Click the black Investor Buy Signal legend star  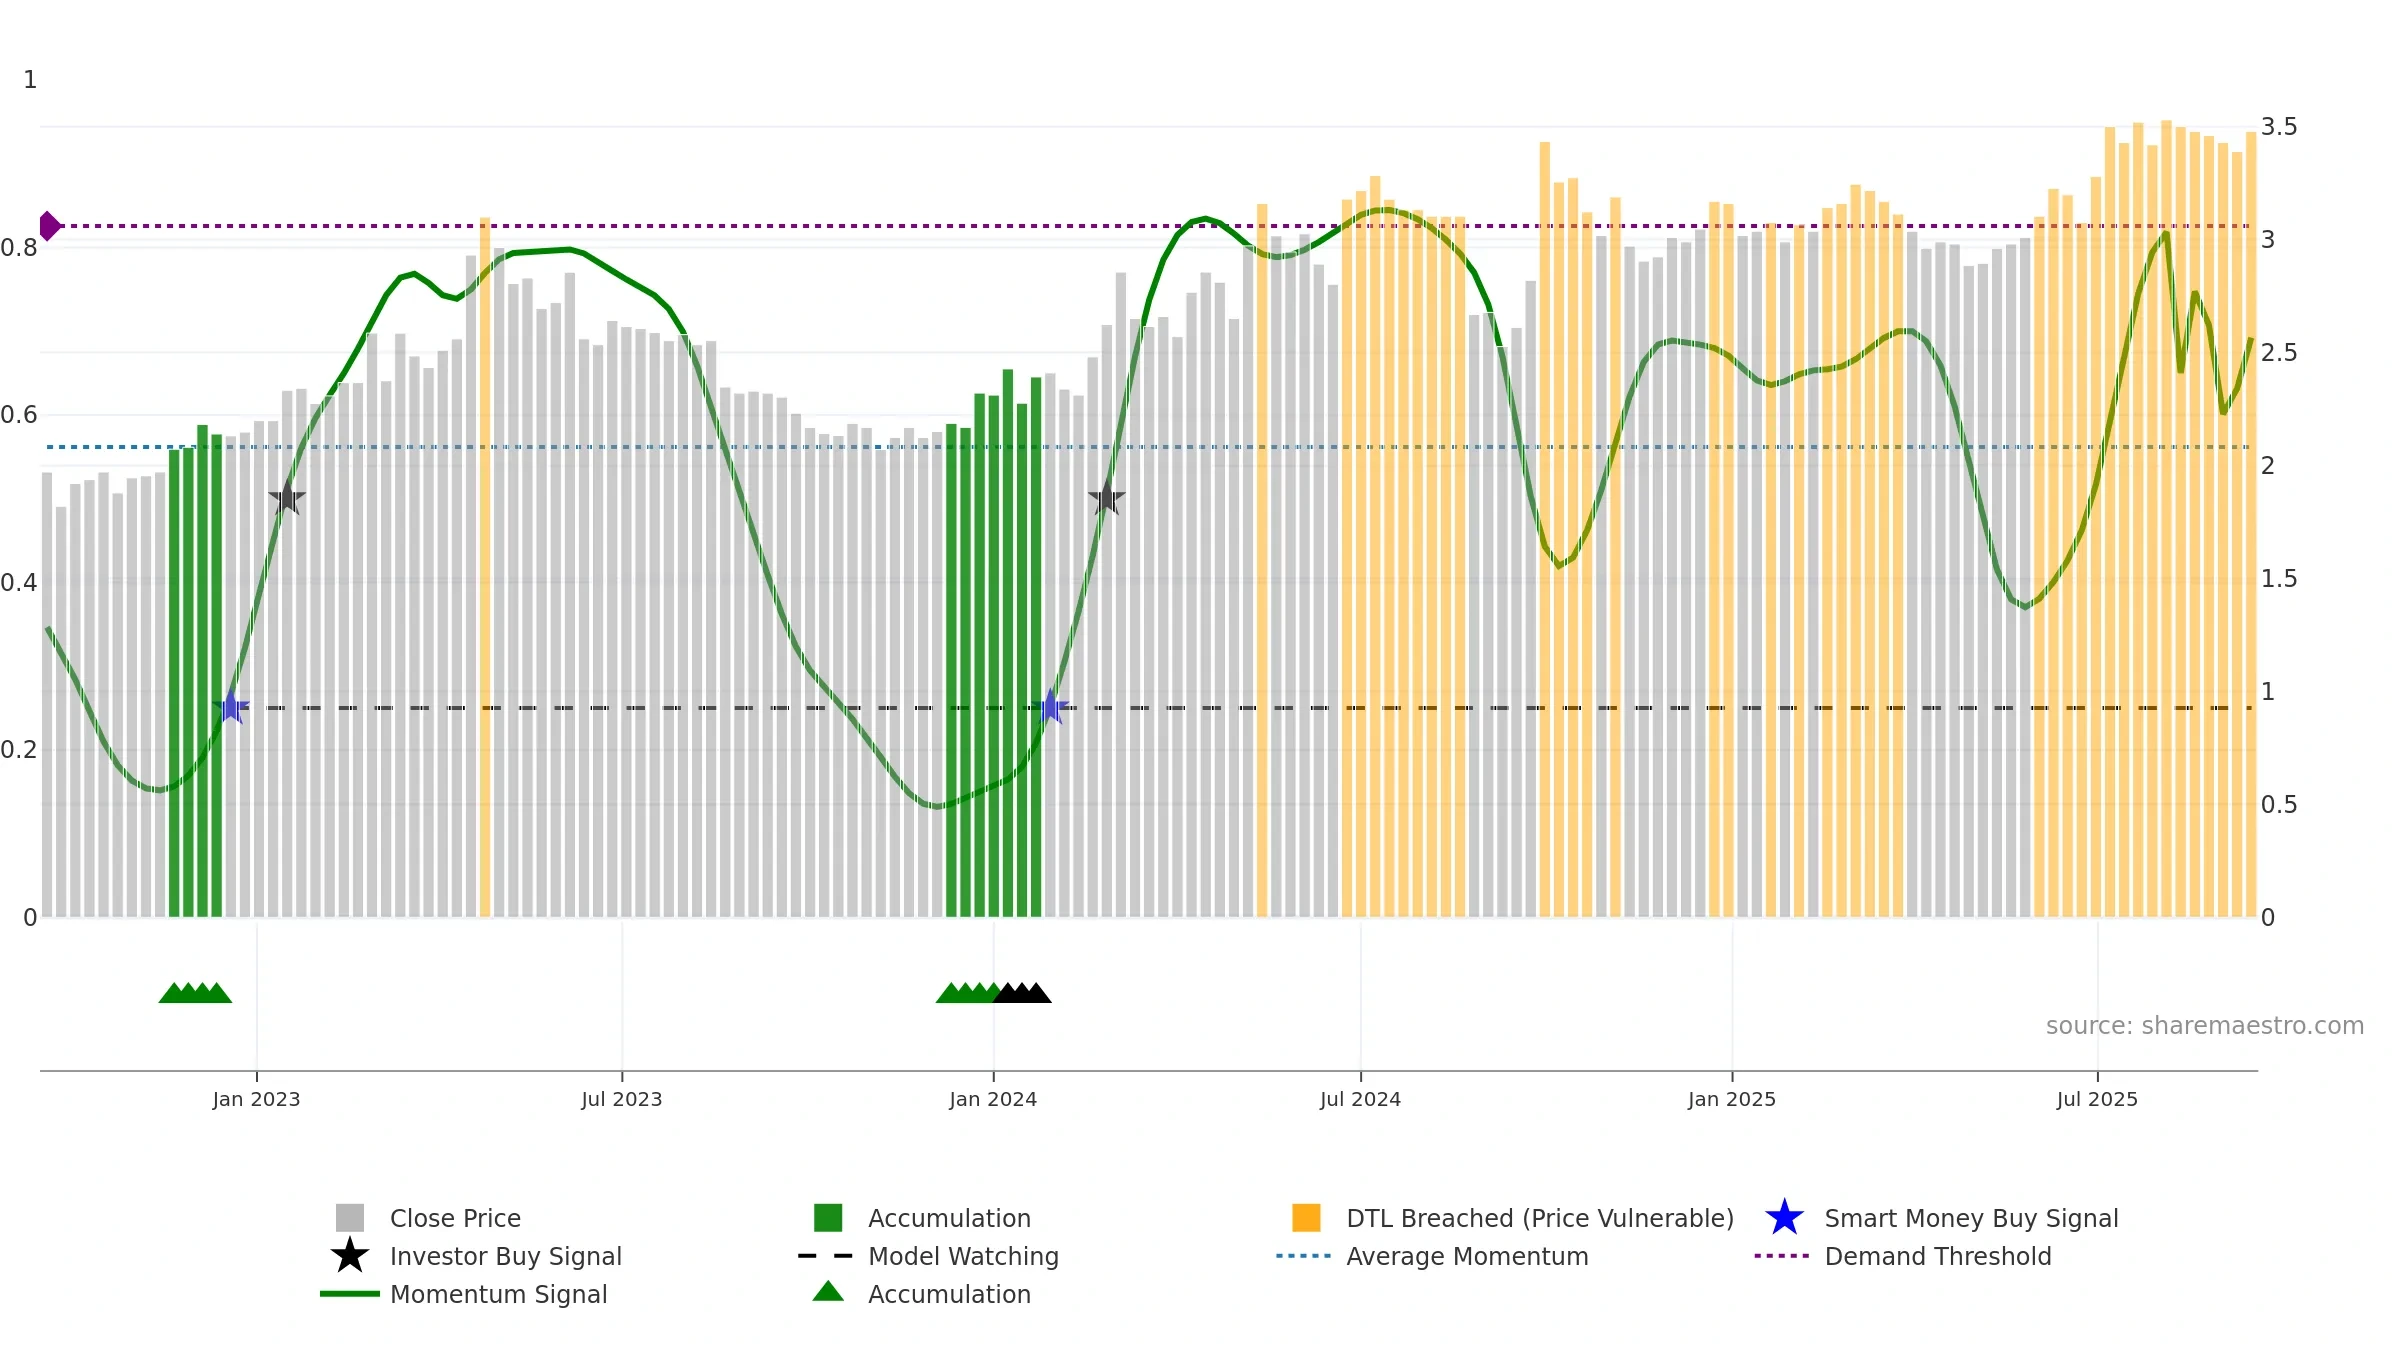(350, 1256)
